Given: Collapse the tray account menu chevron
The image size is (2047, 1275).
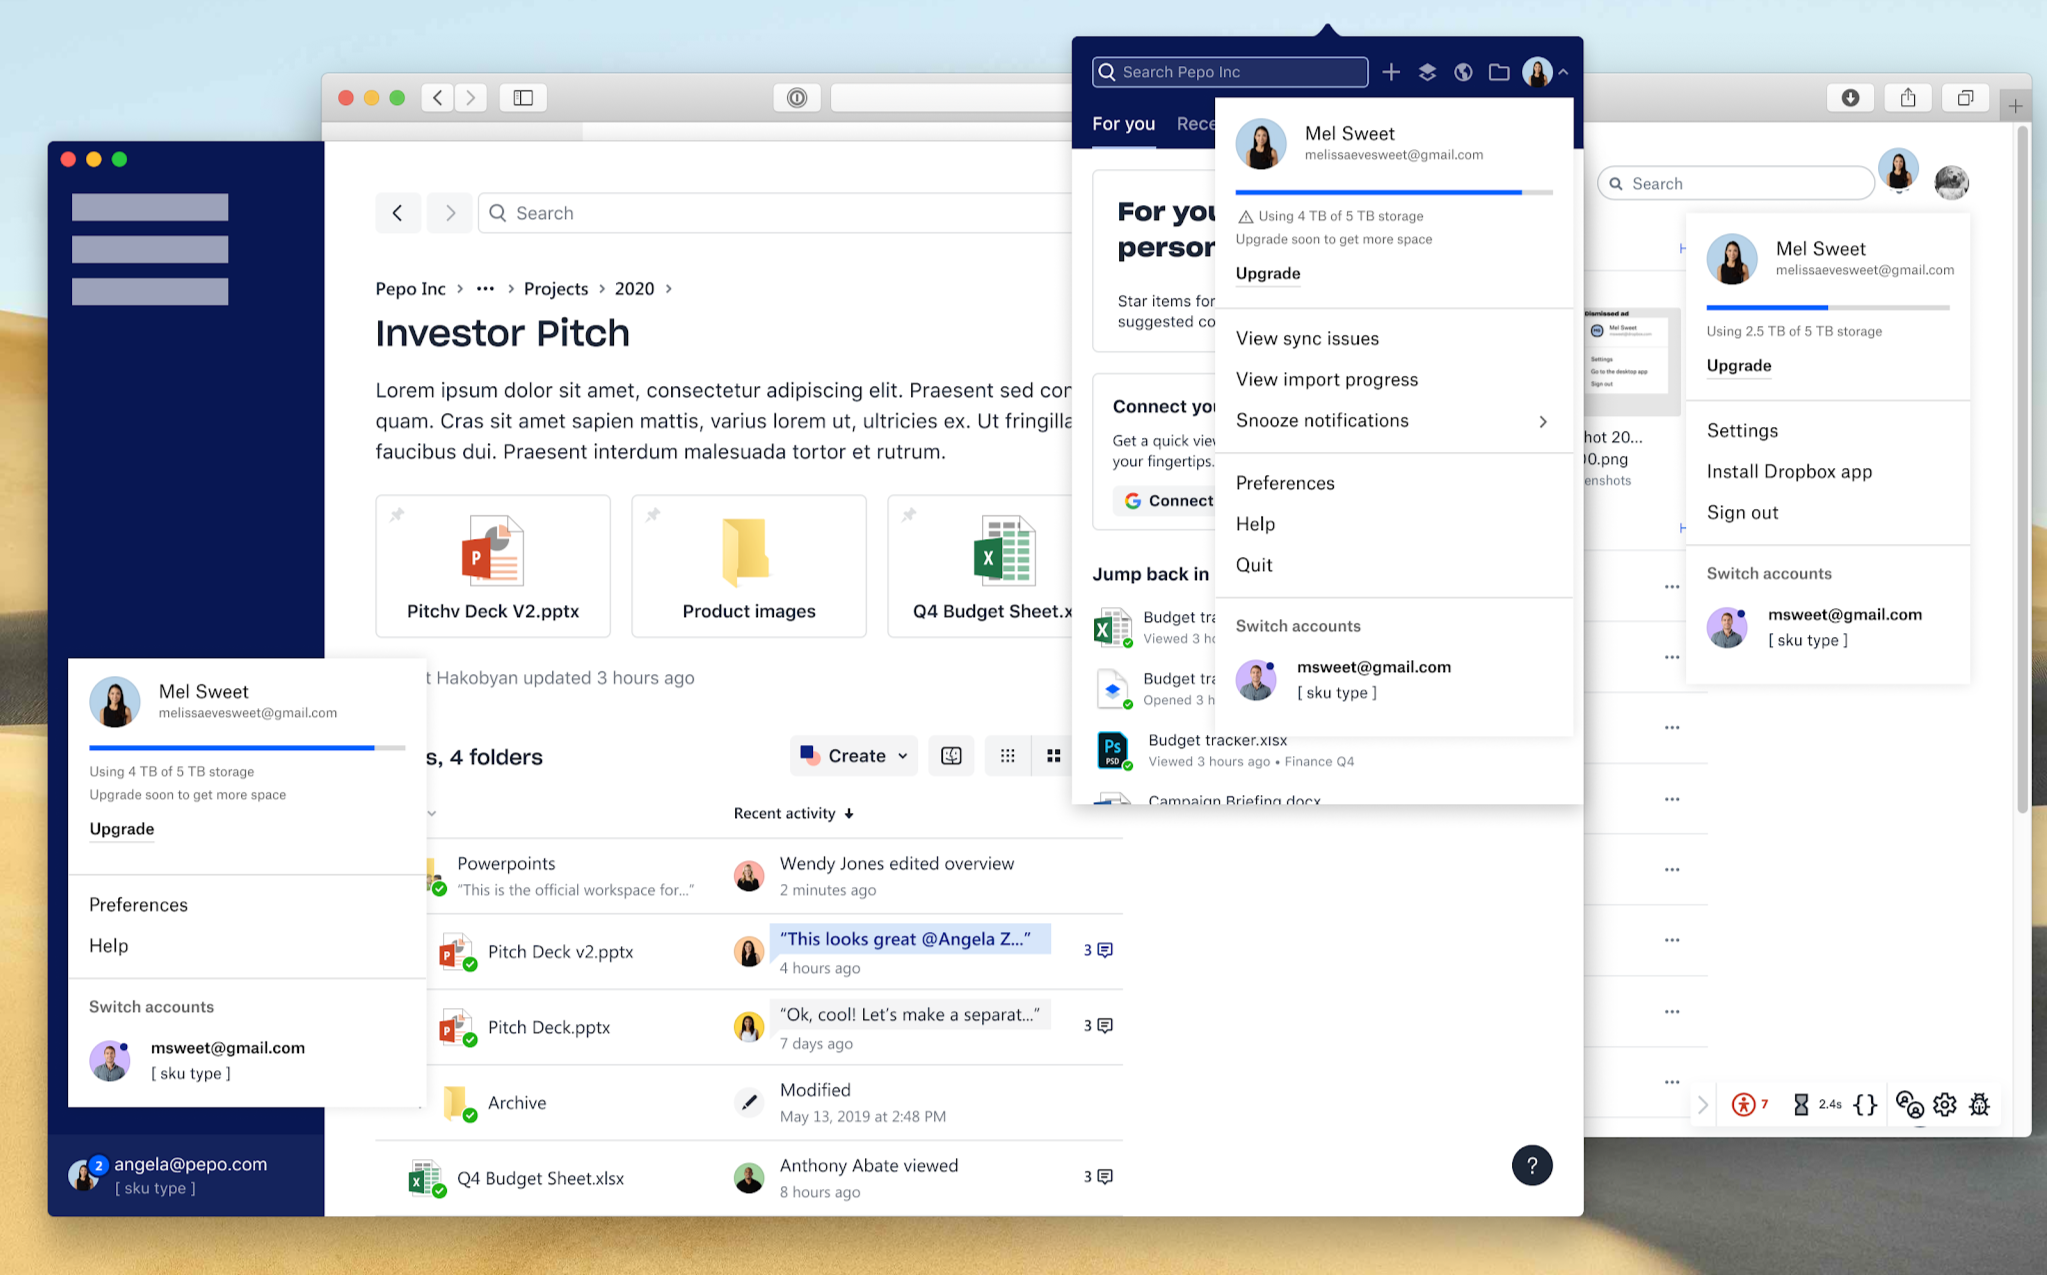Looking at the screenshot, I should (x=1563, y=72).
